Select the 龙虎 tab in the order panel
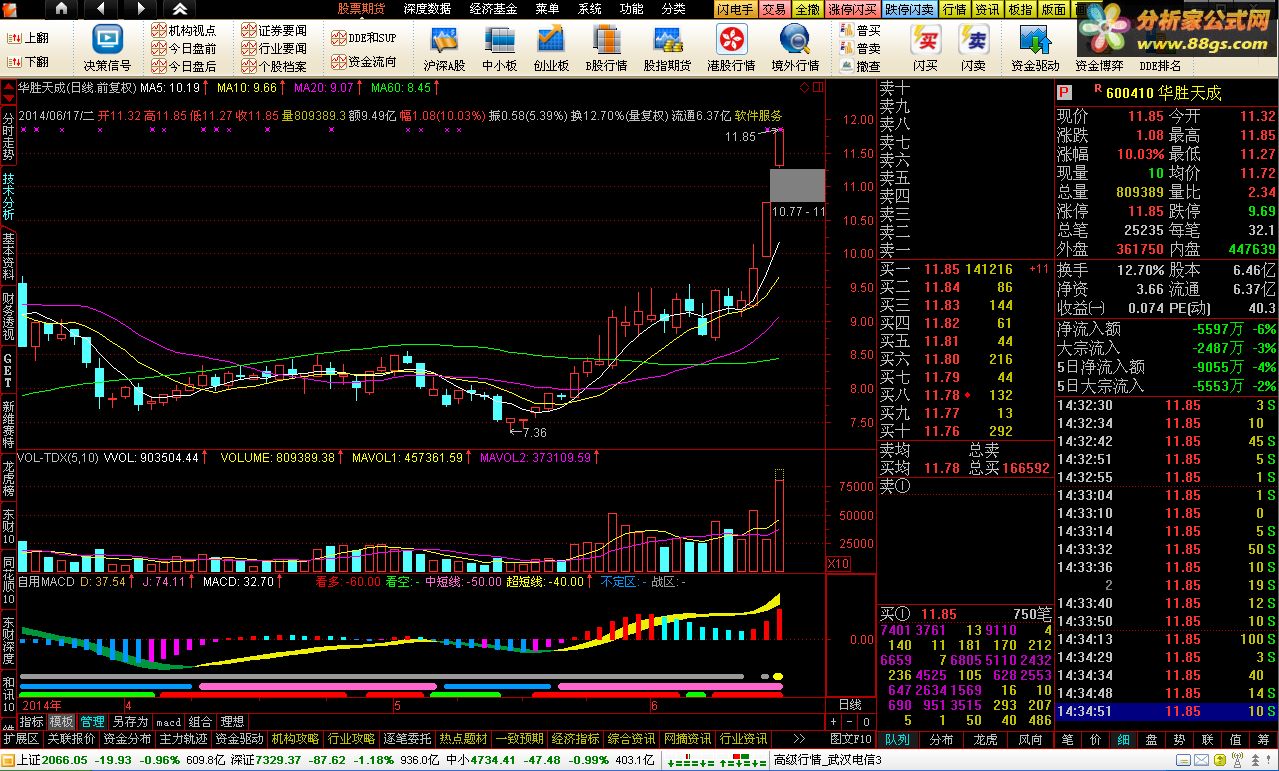1279x771 pixels. click(986, 739)
